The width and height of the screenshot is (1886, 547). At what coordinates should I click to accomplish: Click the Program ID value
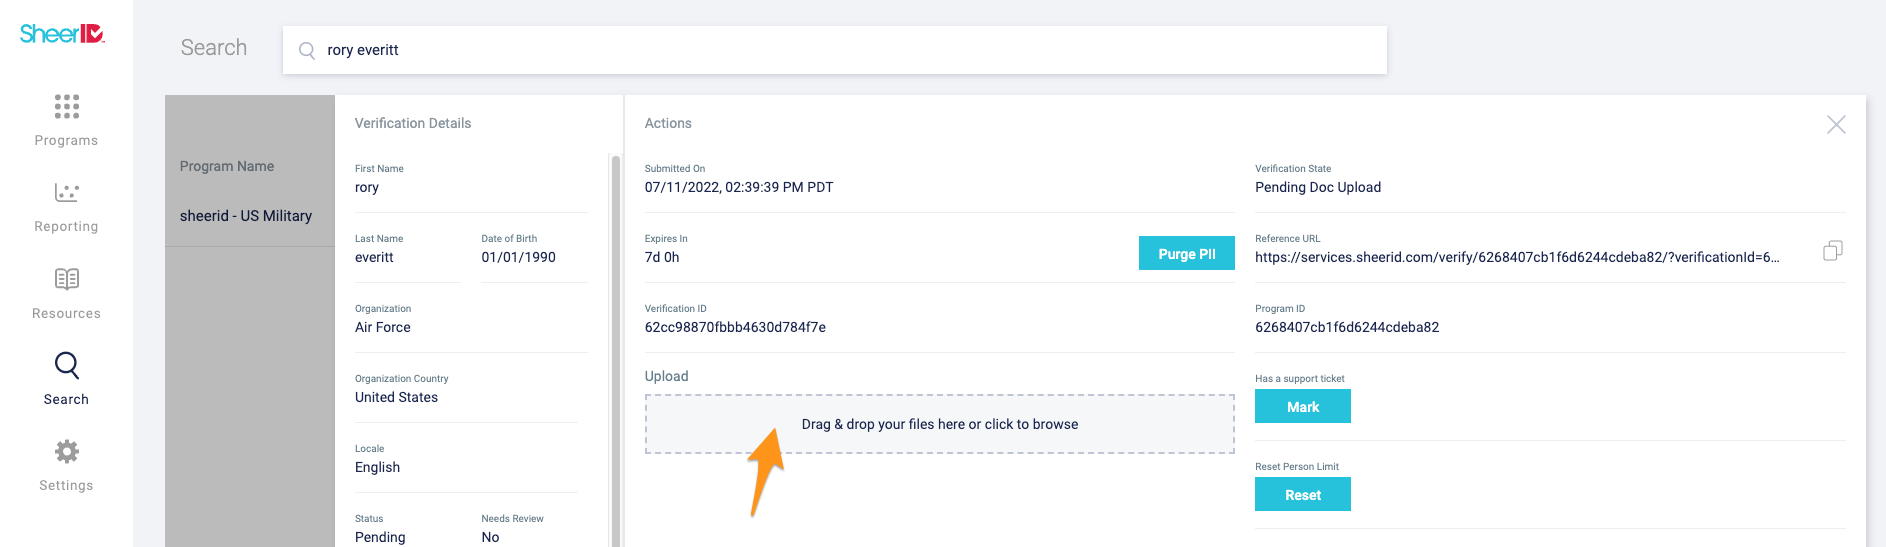(x=1346, y=328)
